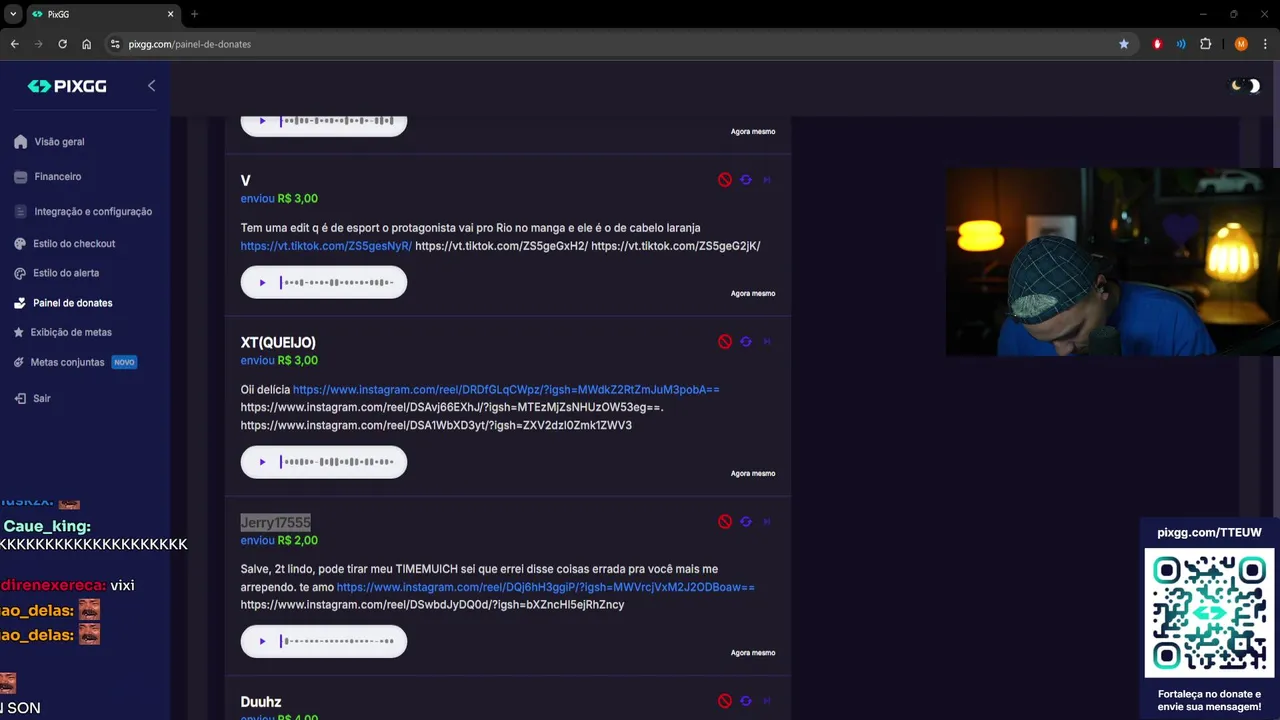1280x720 pixels.
Task: Play V's donation audio
Action: coord(262,283)
